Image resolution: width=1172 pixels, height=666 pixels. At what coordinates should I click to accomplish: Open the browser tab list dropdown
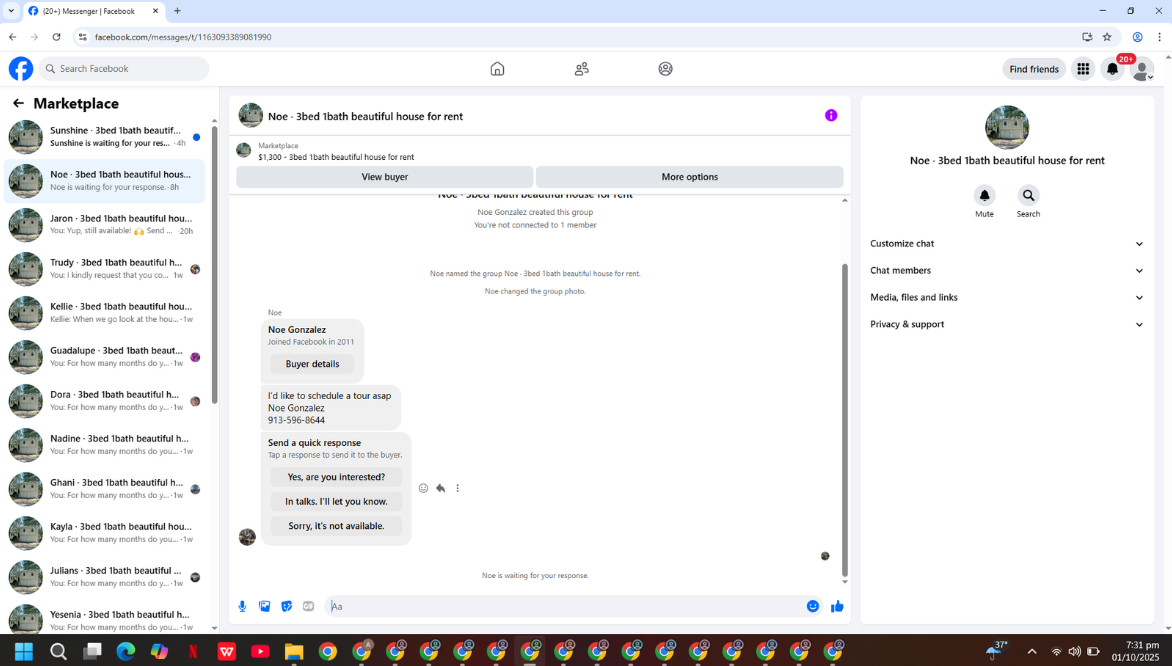click(x=11, y=11)
